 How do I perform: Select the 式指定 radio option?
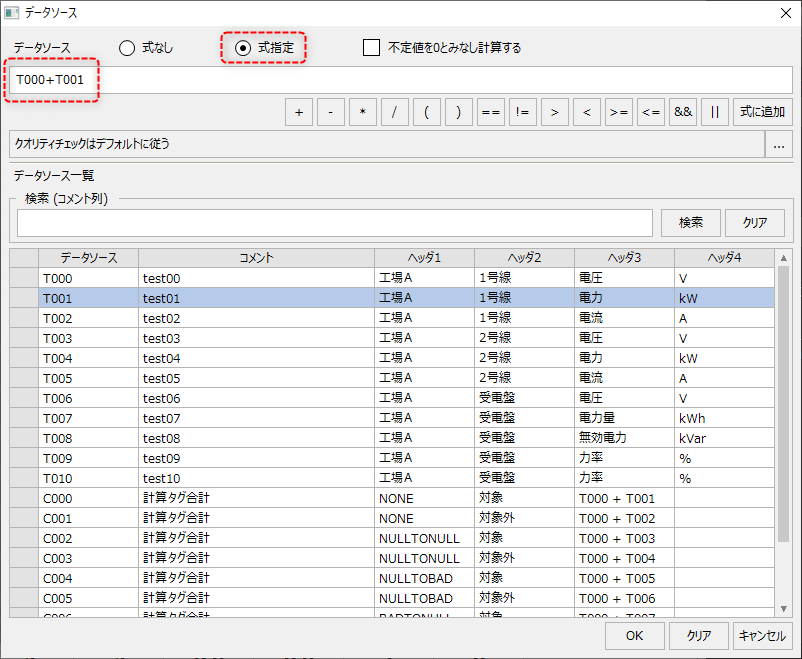pos(243,47)
